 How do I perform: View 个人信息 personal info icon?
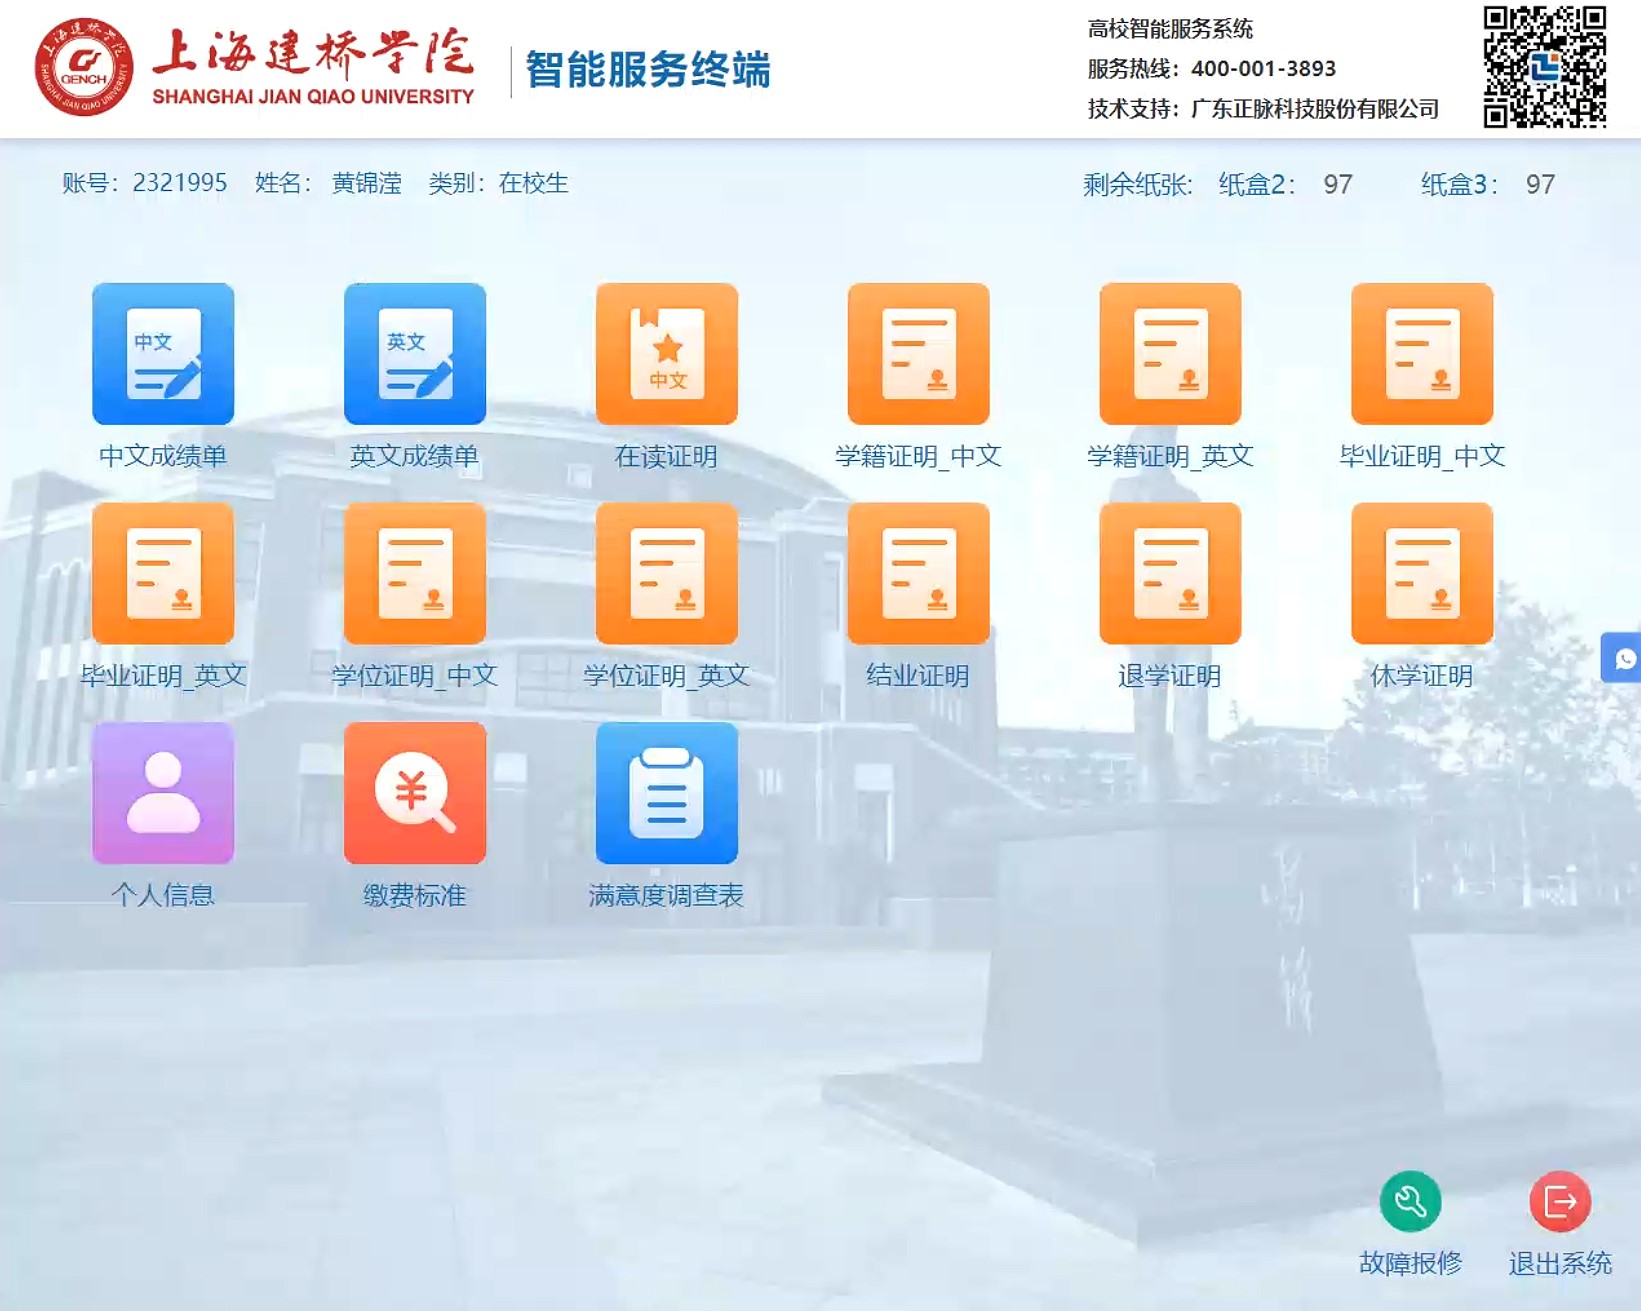[x=163, y=793]
